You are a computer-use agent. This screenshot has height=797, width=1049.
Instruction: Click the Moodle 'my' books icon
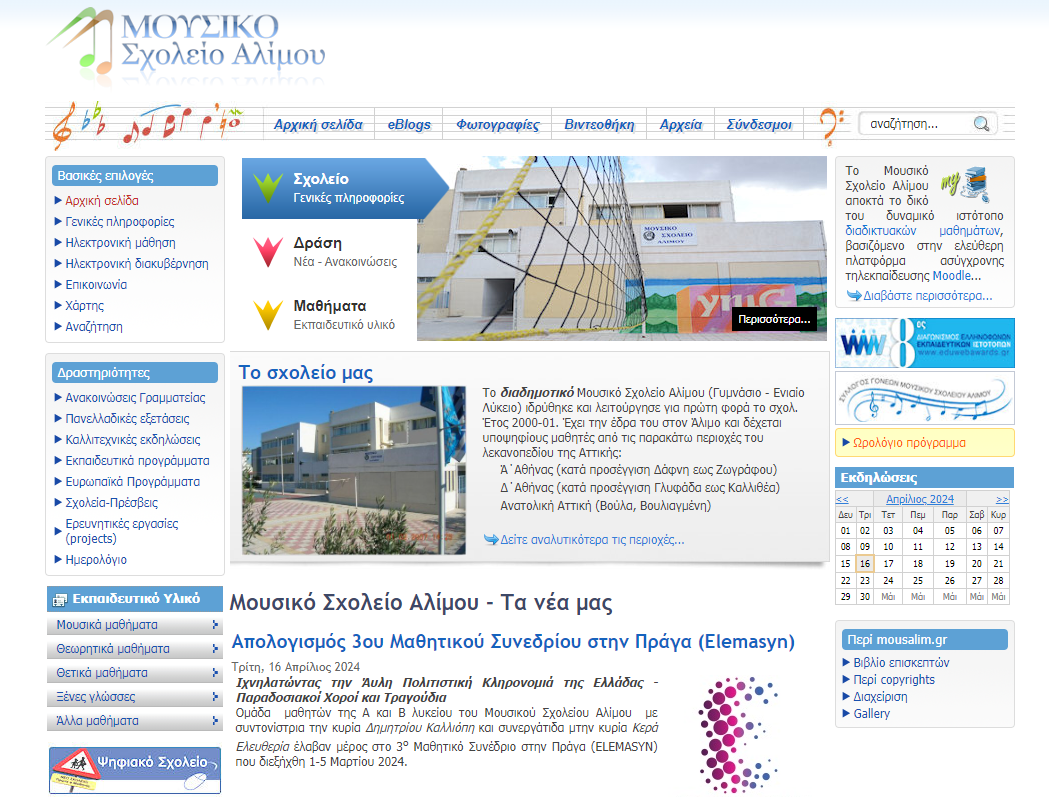click(965, 184)
